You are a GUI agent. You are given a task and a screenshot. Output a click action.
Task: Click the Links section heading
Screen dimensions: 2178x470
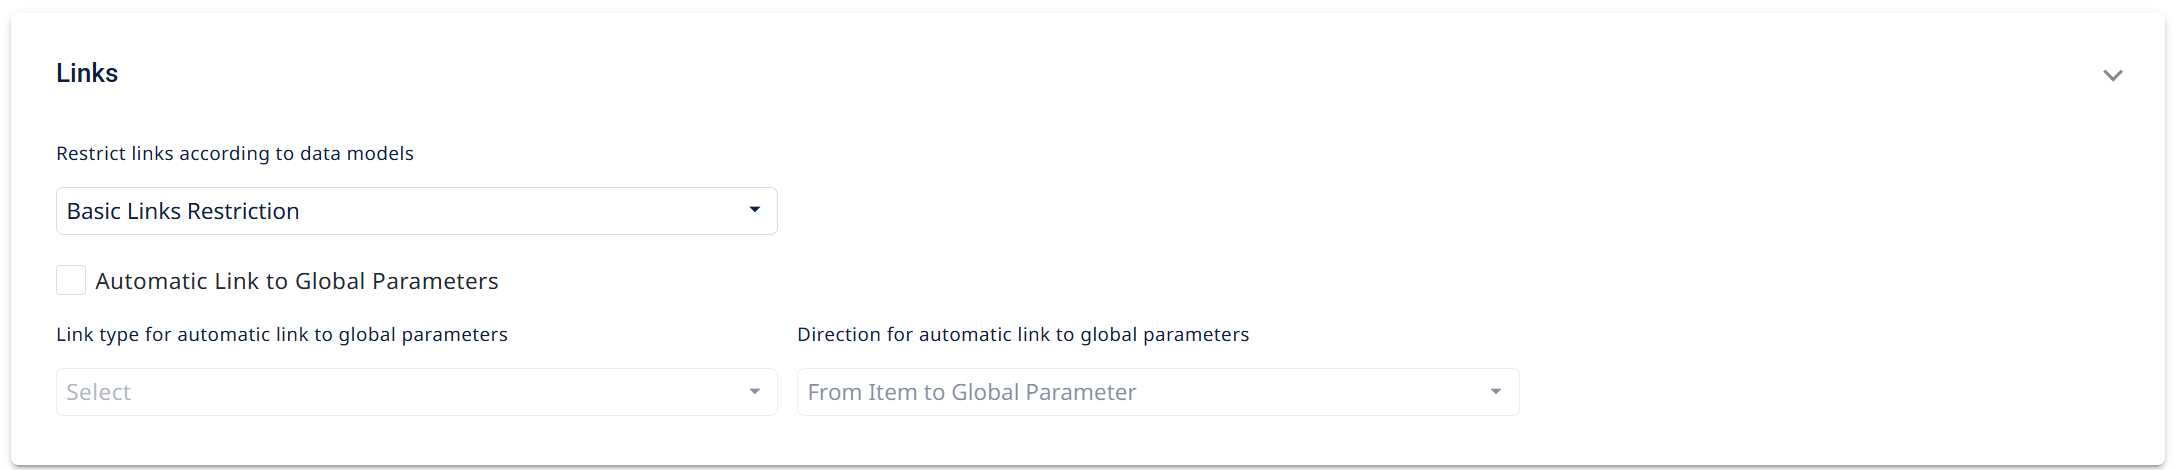point(87,73)
